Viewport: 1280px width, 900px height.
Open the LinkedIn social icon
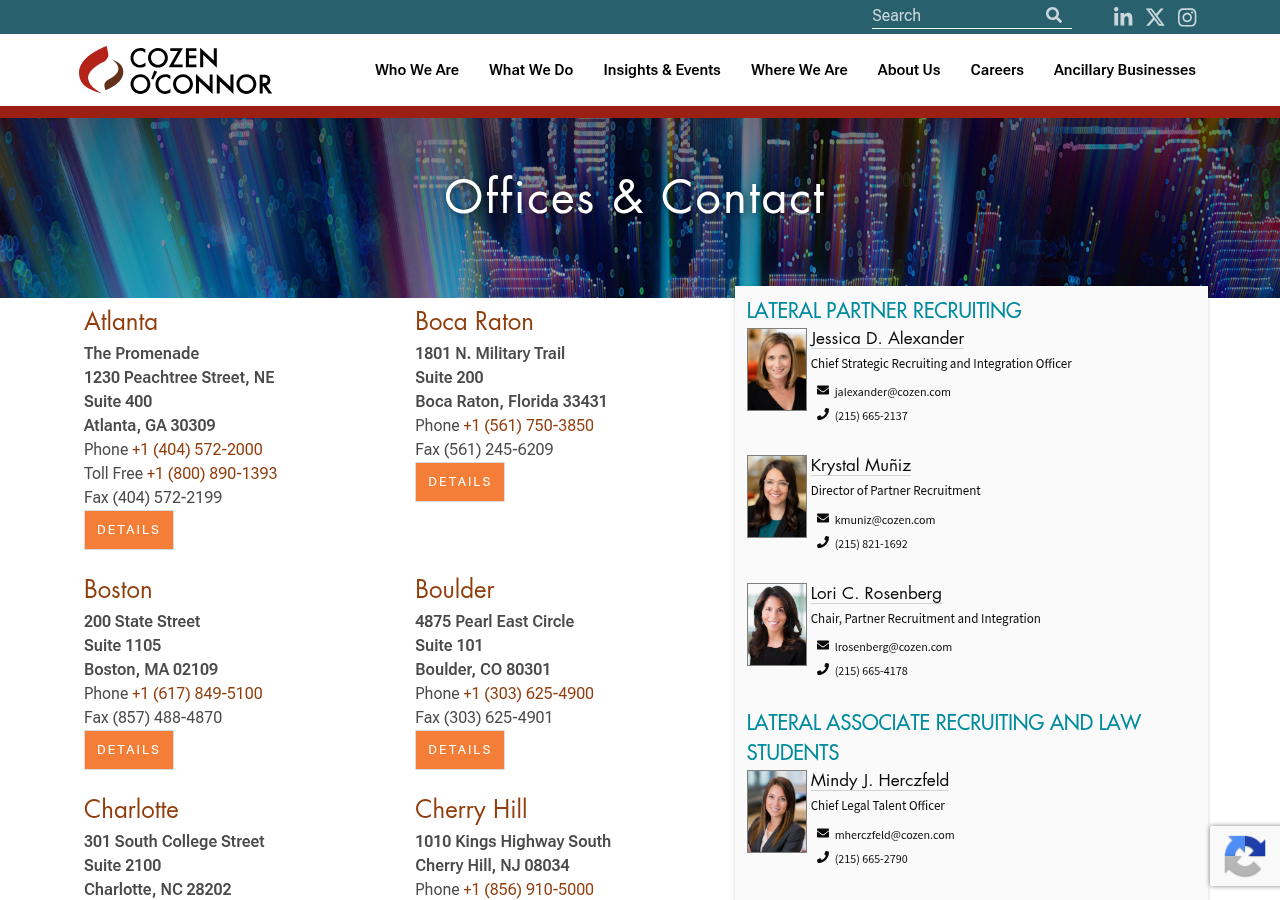(1123, 17)
